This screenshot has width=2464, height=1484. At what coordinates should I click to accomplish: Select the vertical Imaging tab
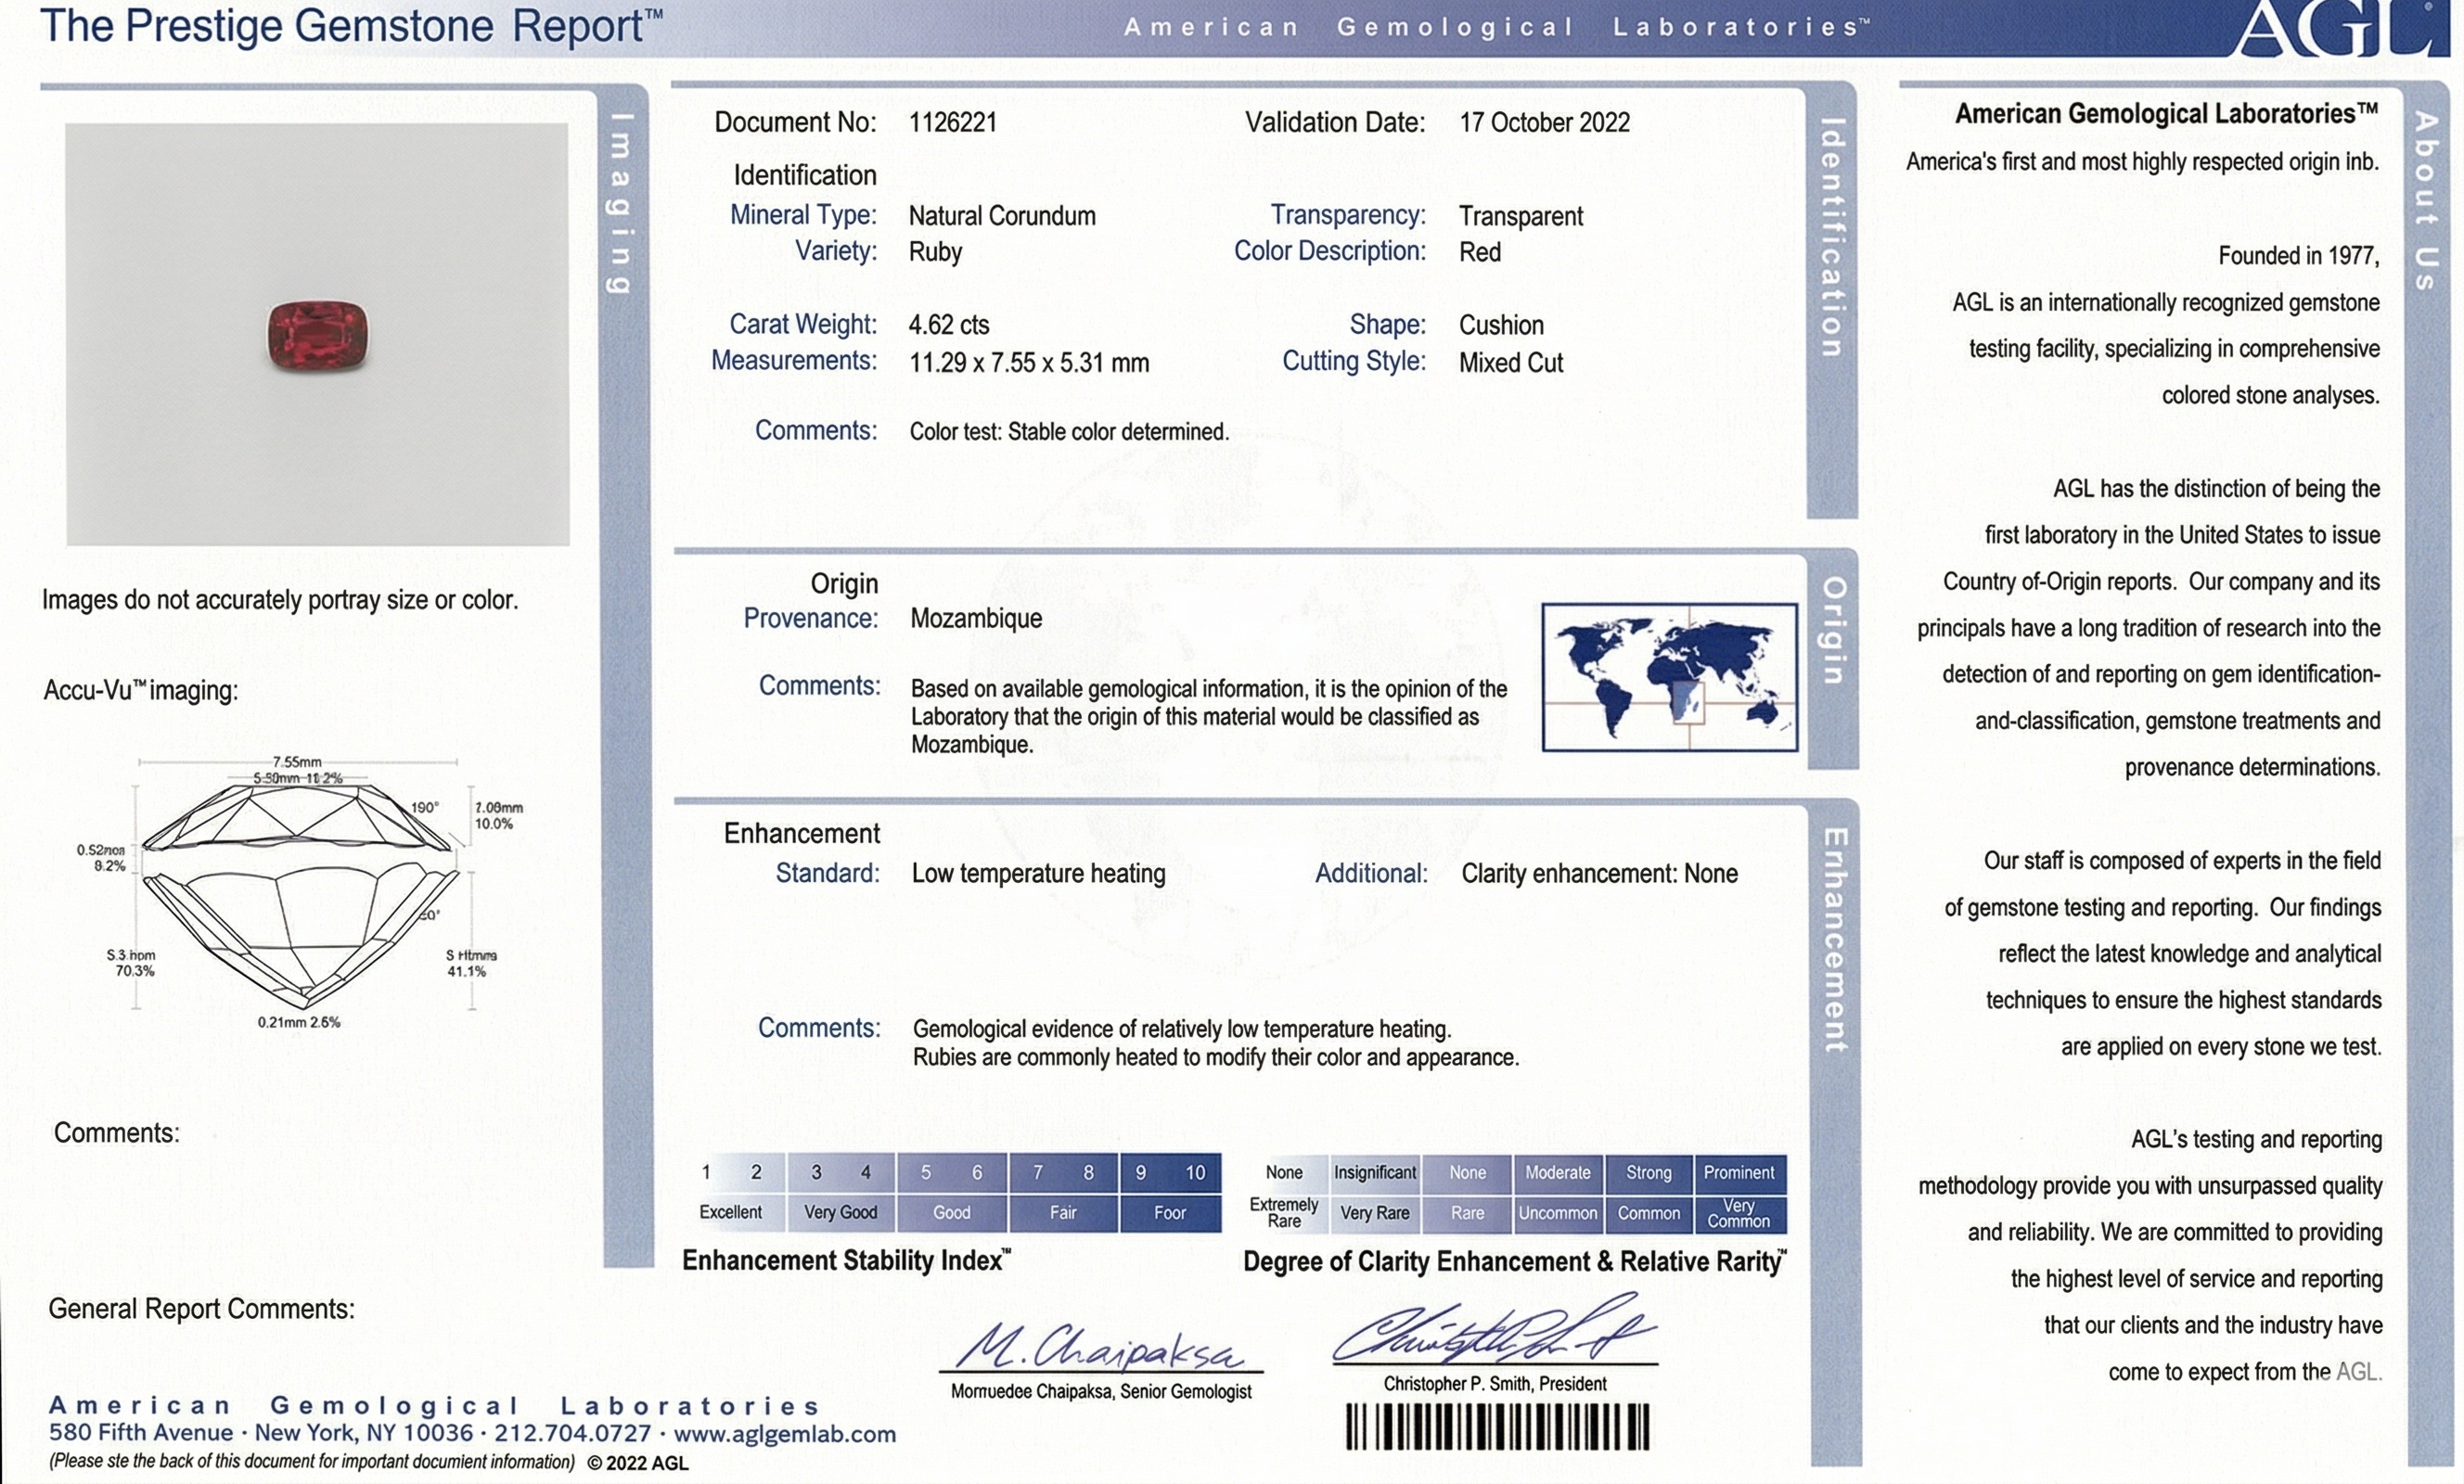tap(621, 204)
